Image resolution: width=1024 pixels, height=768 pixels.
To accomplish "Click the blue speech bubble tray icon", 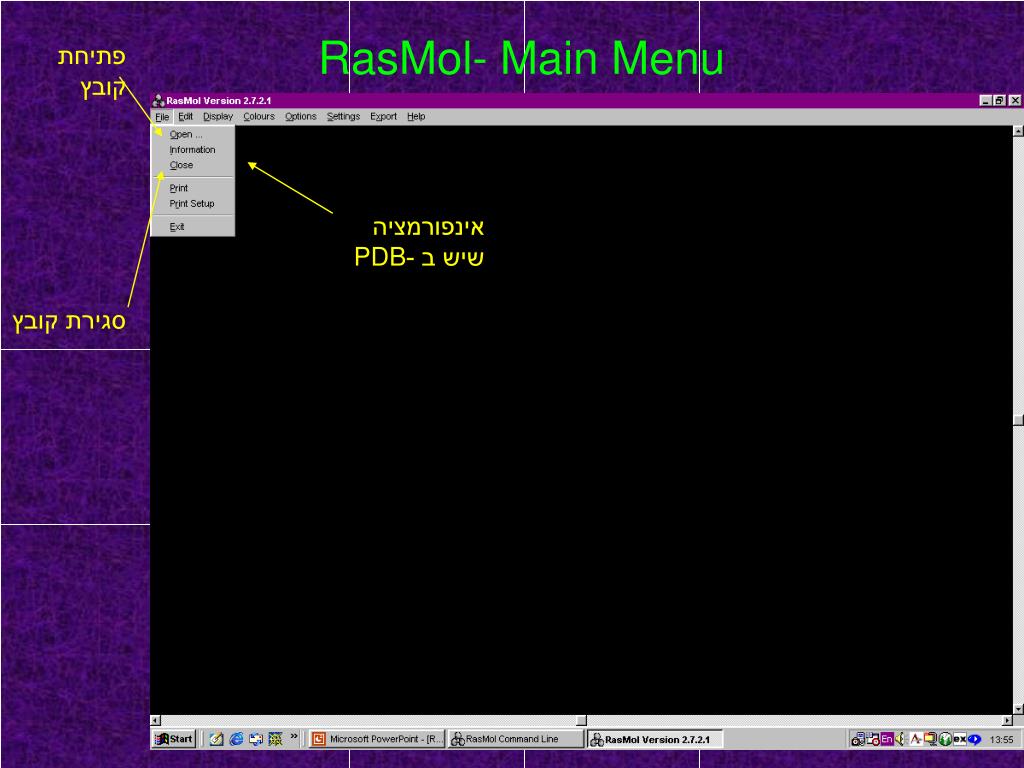I will (x=974, y=739).
